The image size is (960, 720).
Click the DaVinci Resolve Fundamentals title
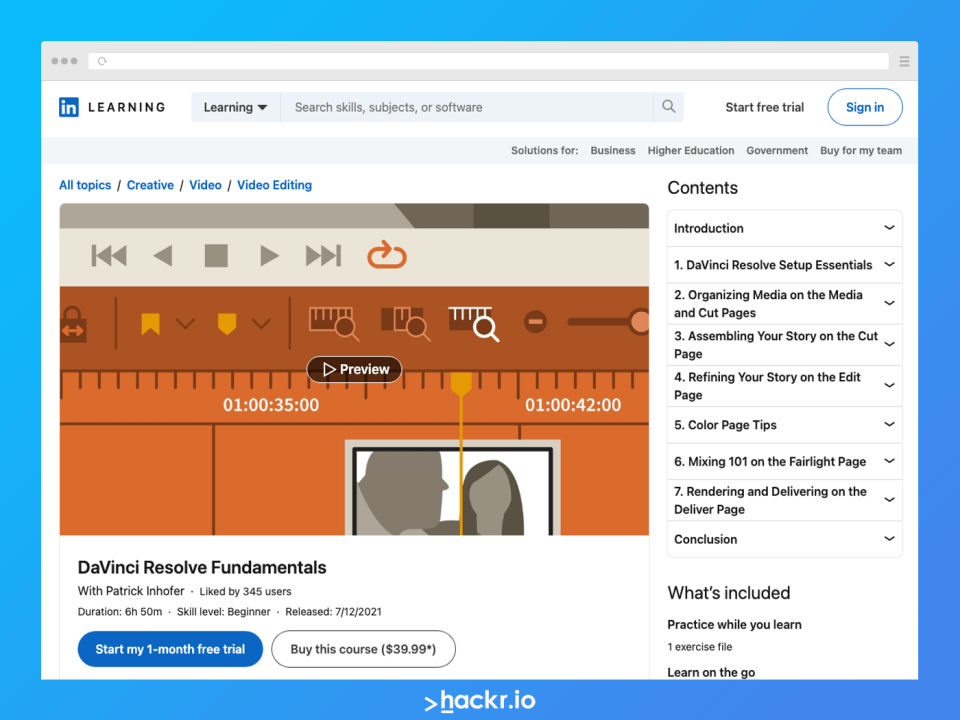pyautogui.click(x=202, y=568)
